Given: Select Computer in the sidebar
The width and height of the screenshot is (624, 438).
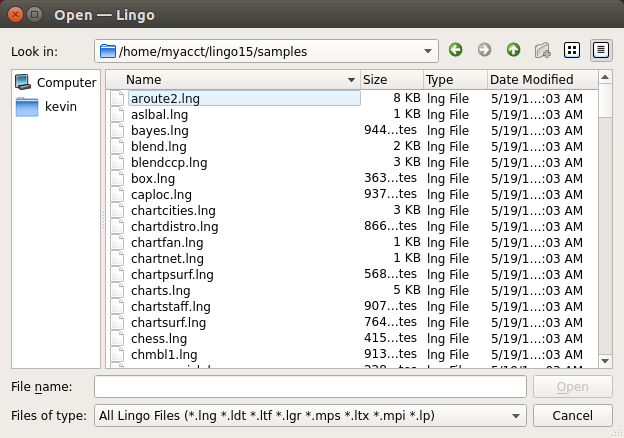Looking at the screenshot, I should (x=56, y=82).
